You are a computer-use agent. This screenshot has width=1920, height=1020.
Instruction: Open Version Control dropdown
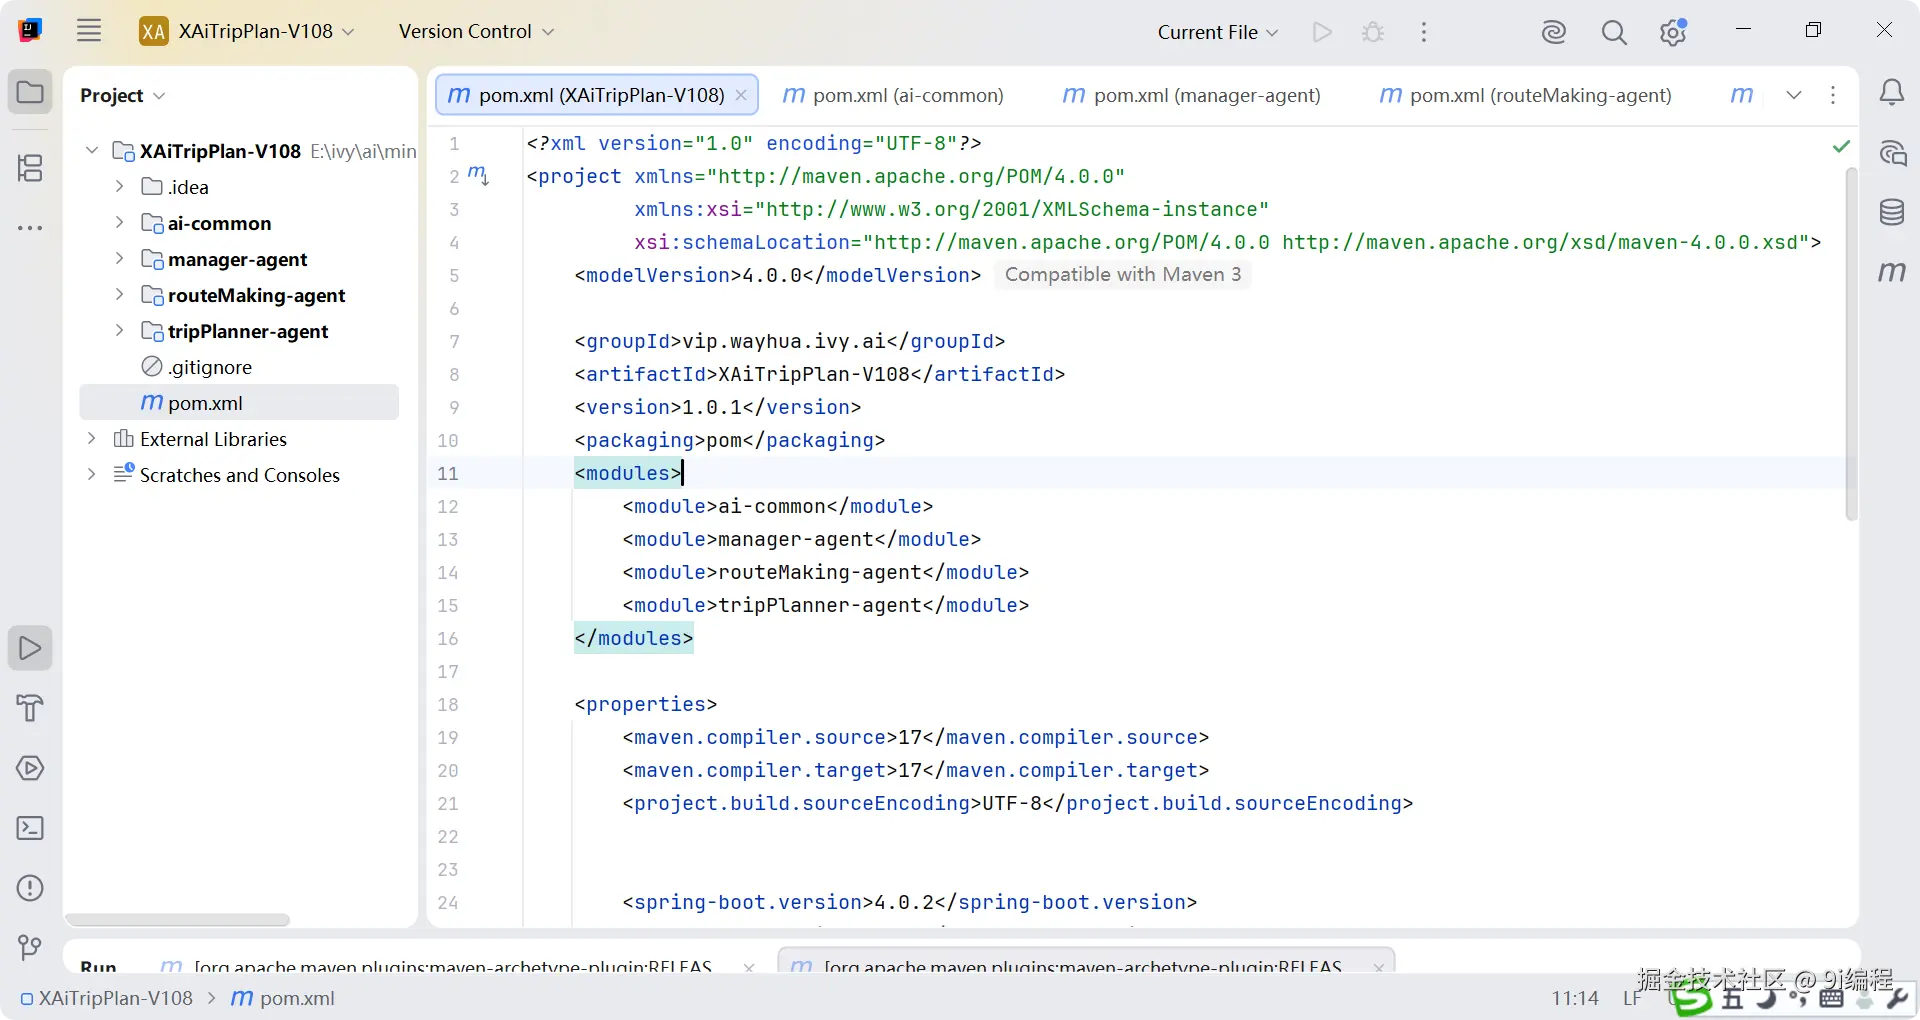click(x=476, y=31)
